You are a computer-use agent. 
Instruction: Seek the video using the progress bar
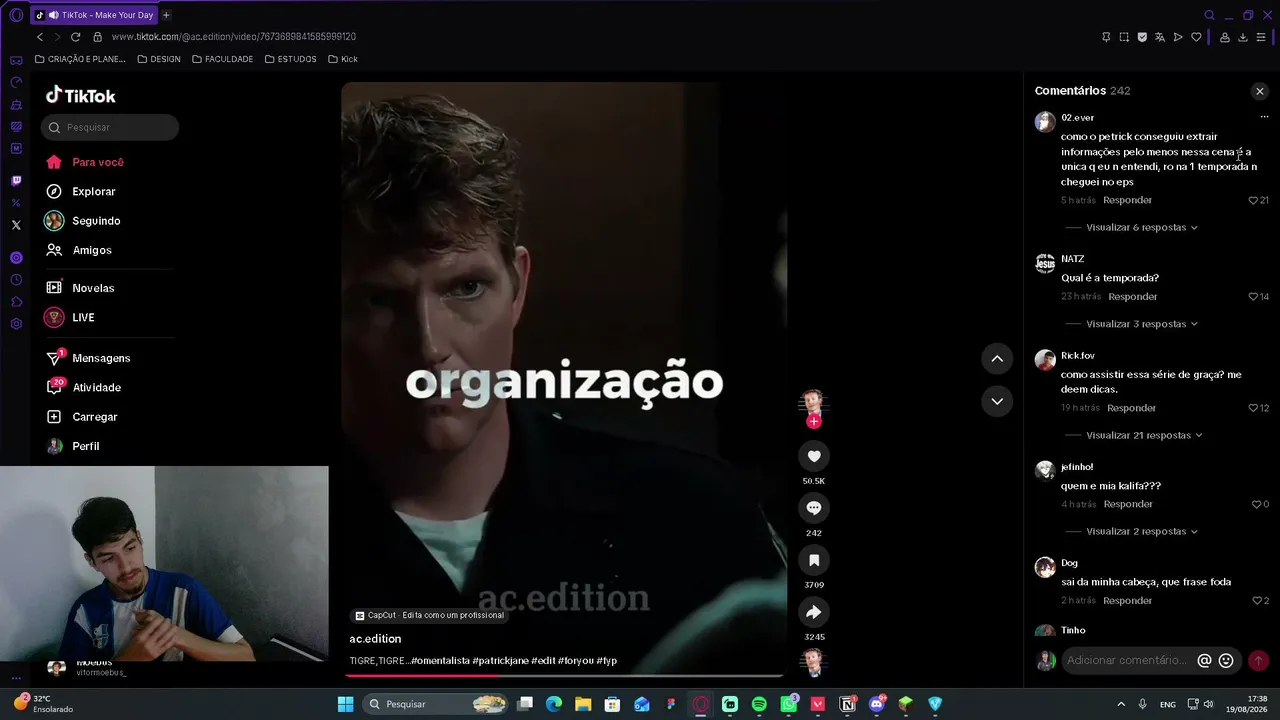[564, 675]
